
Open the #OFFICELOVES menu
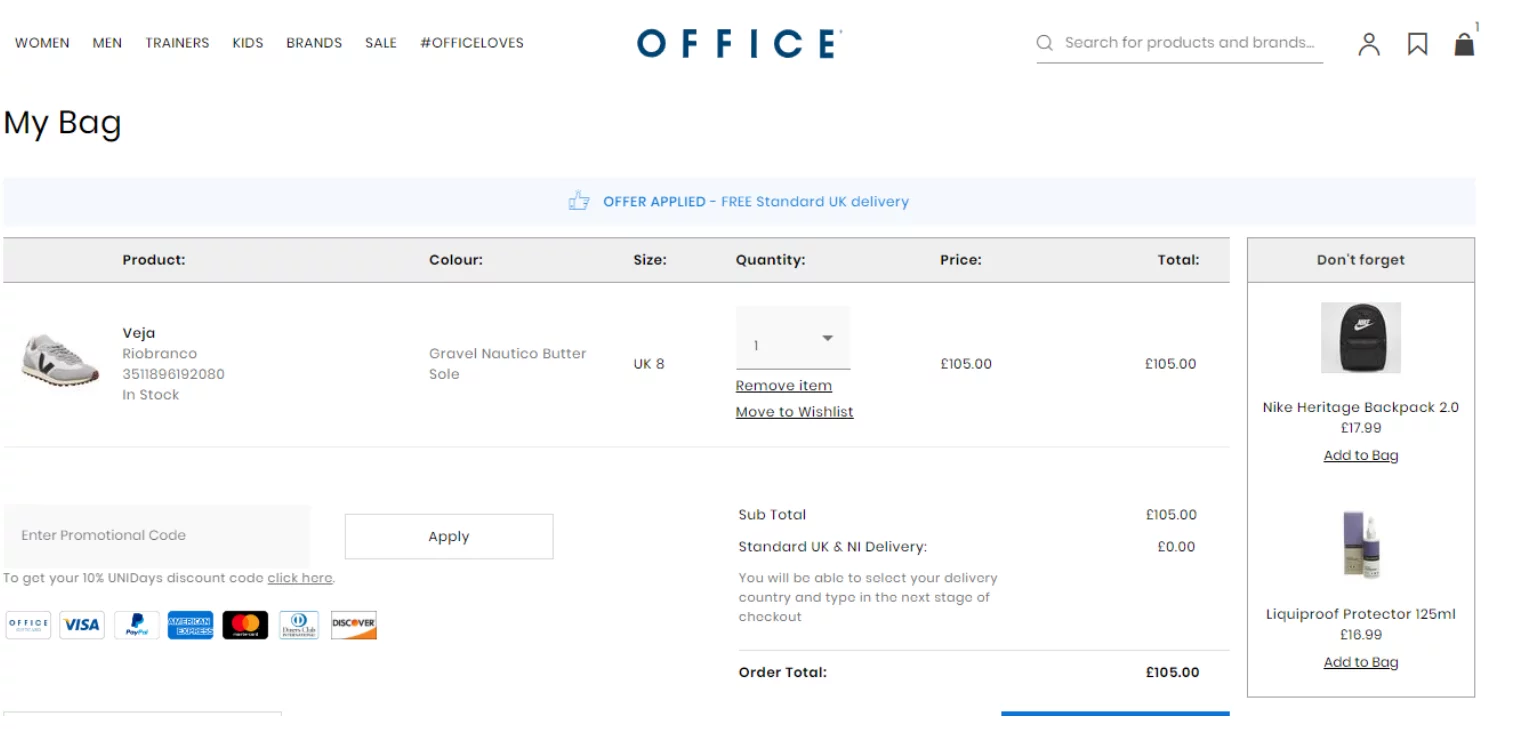pos(472,43)
